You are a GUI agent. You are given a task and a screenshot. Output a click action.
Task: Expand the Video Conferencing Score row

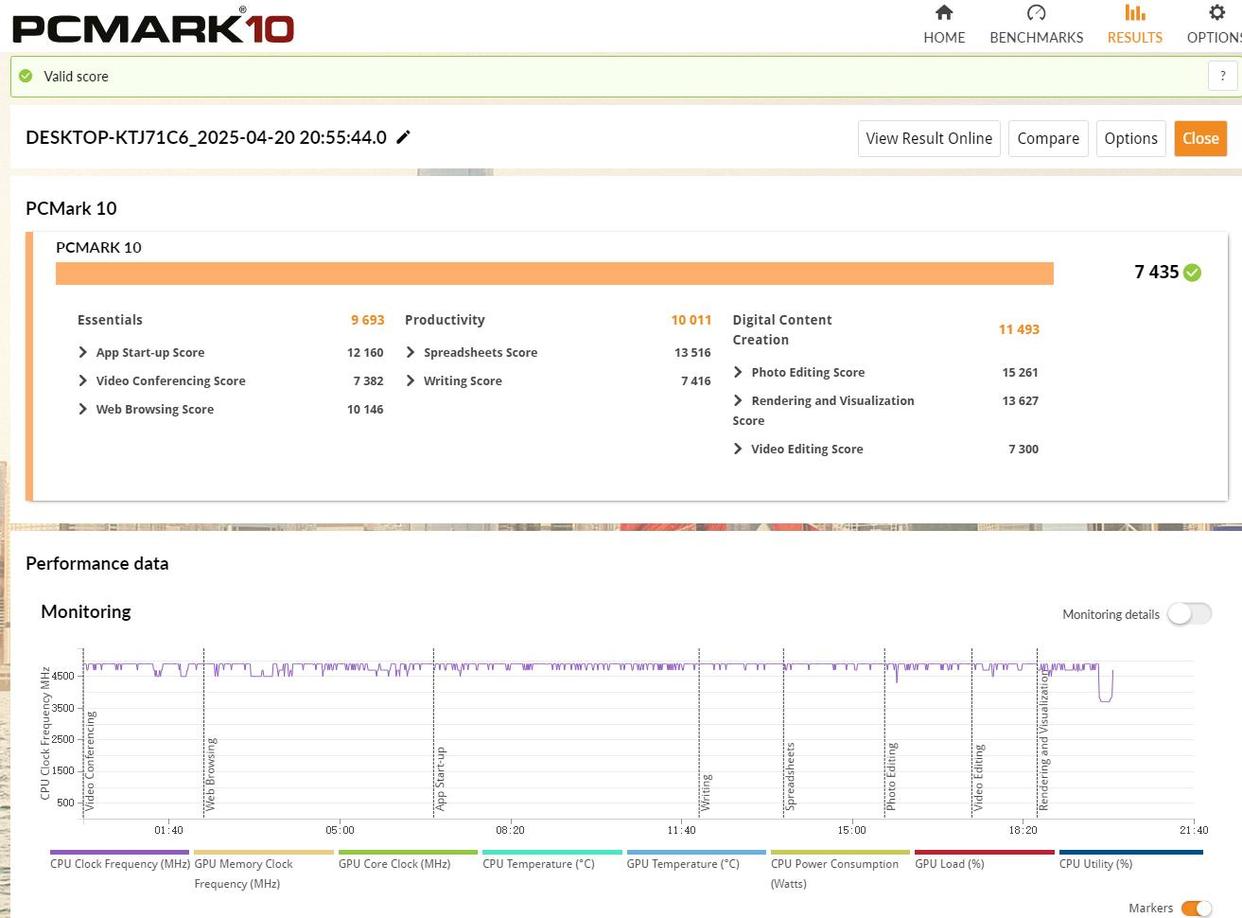tap(83, 381)
